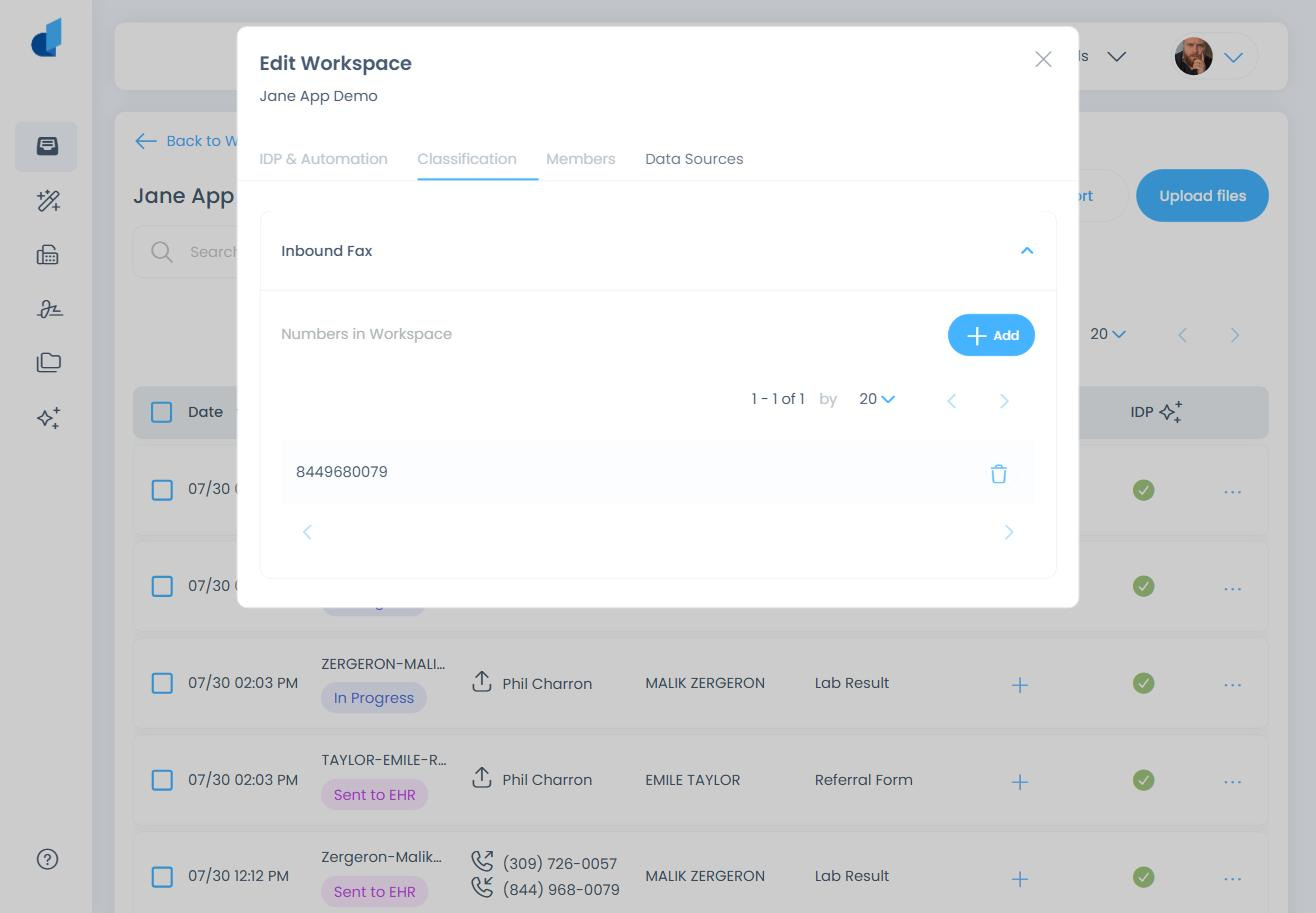The image size is (1316, 913).
Task: Click the right arrow below the 8449680079 row
Action: [x=1008, y=532]
